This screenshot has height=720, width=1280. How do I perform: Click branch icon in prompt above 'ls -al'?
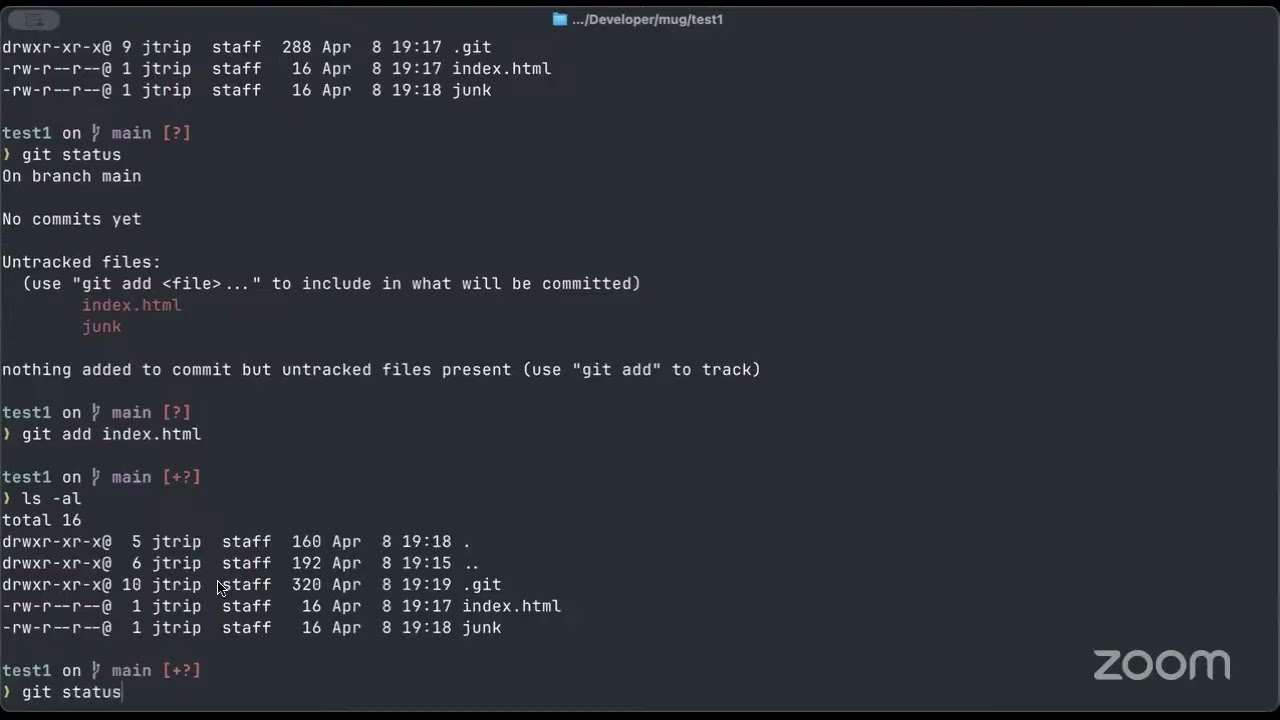(97, 477)
